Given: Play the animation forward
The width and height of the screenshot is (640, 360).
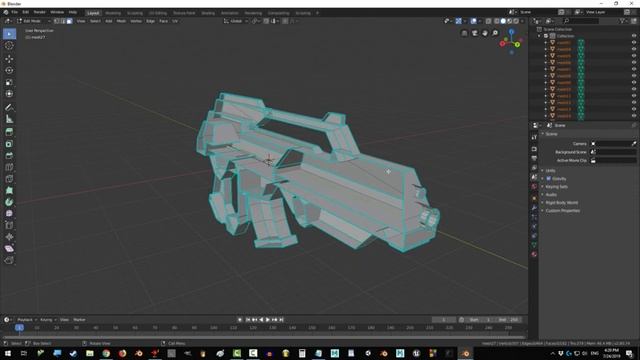Looking at the screenshot, I should 268,320.
